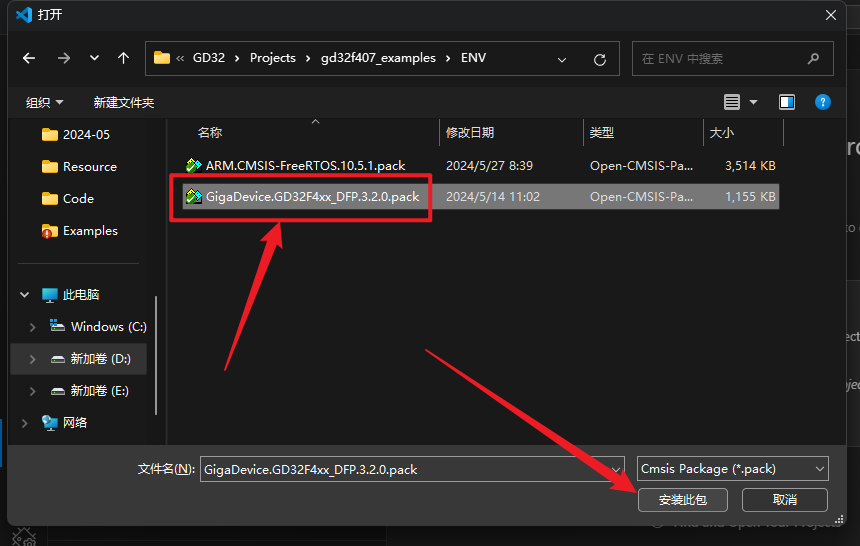This screenshot has height=546, width=860.
Task: Sort by 类型 (Type) column header
Action: 602,133
